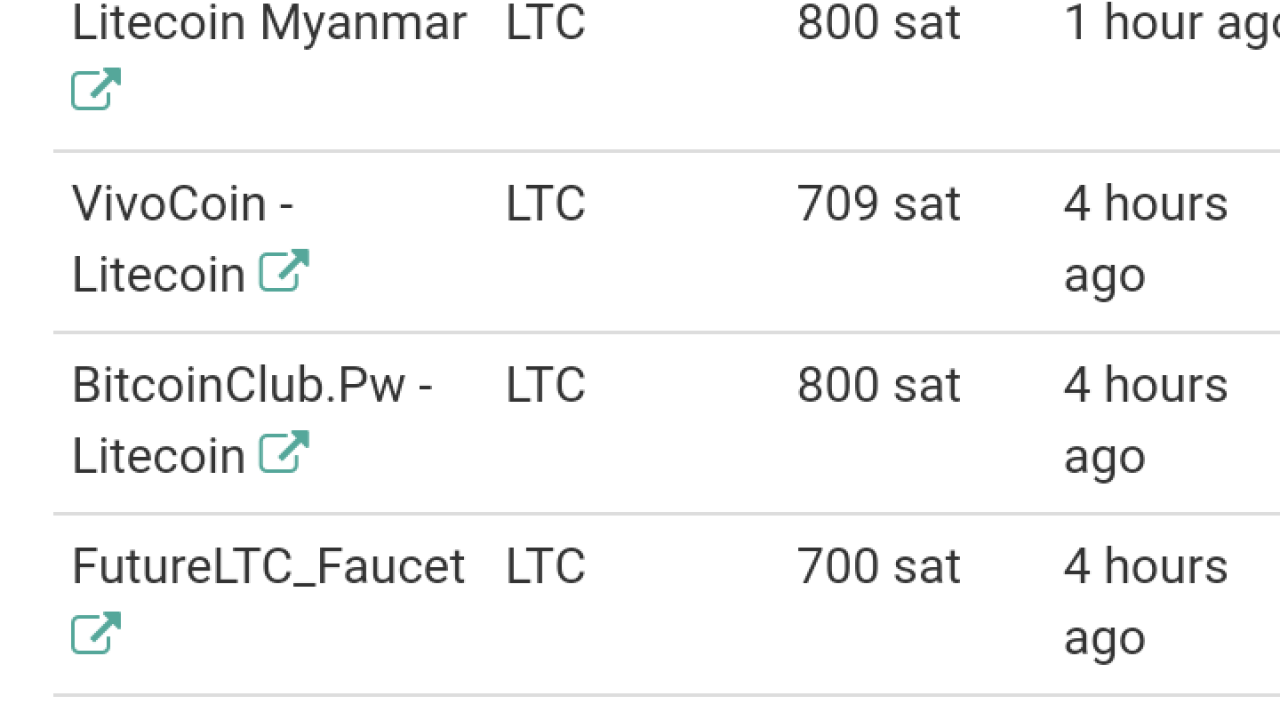This screenshot has width=1280, height=720.
Task: Select LTC currency in VivoCoin row
Action: pos(545,205)
